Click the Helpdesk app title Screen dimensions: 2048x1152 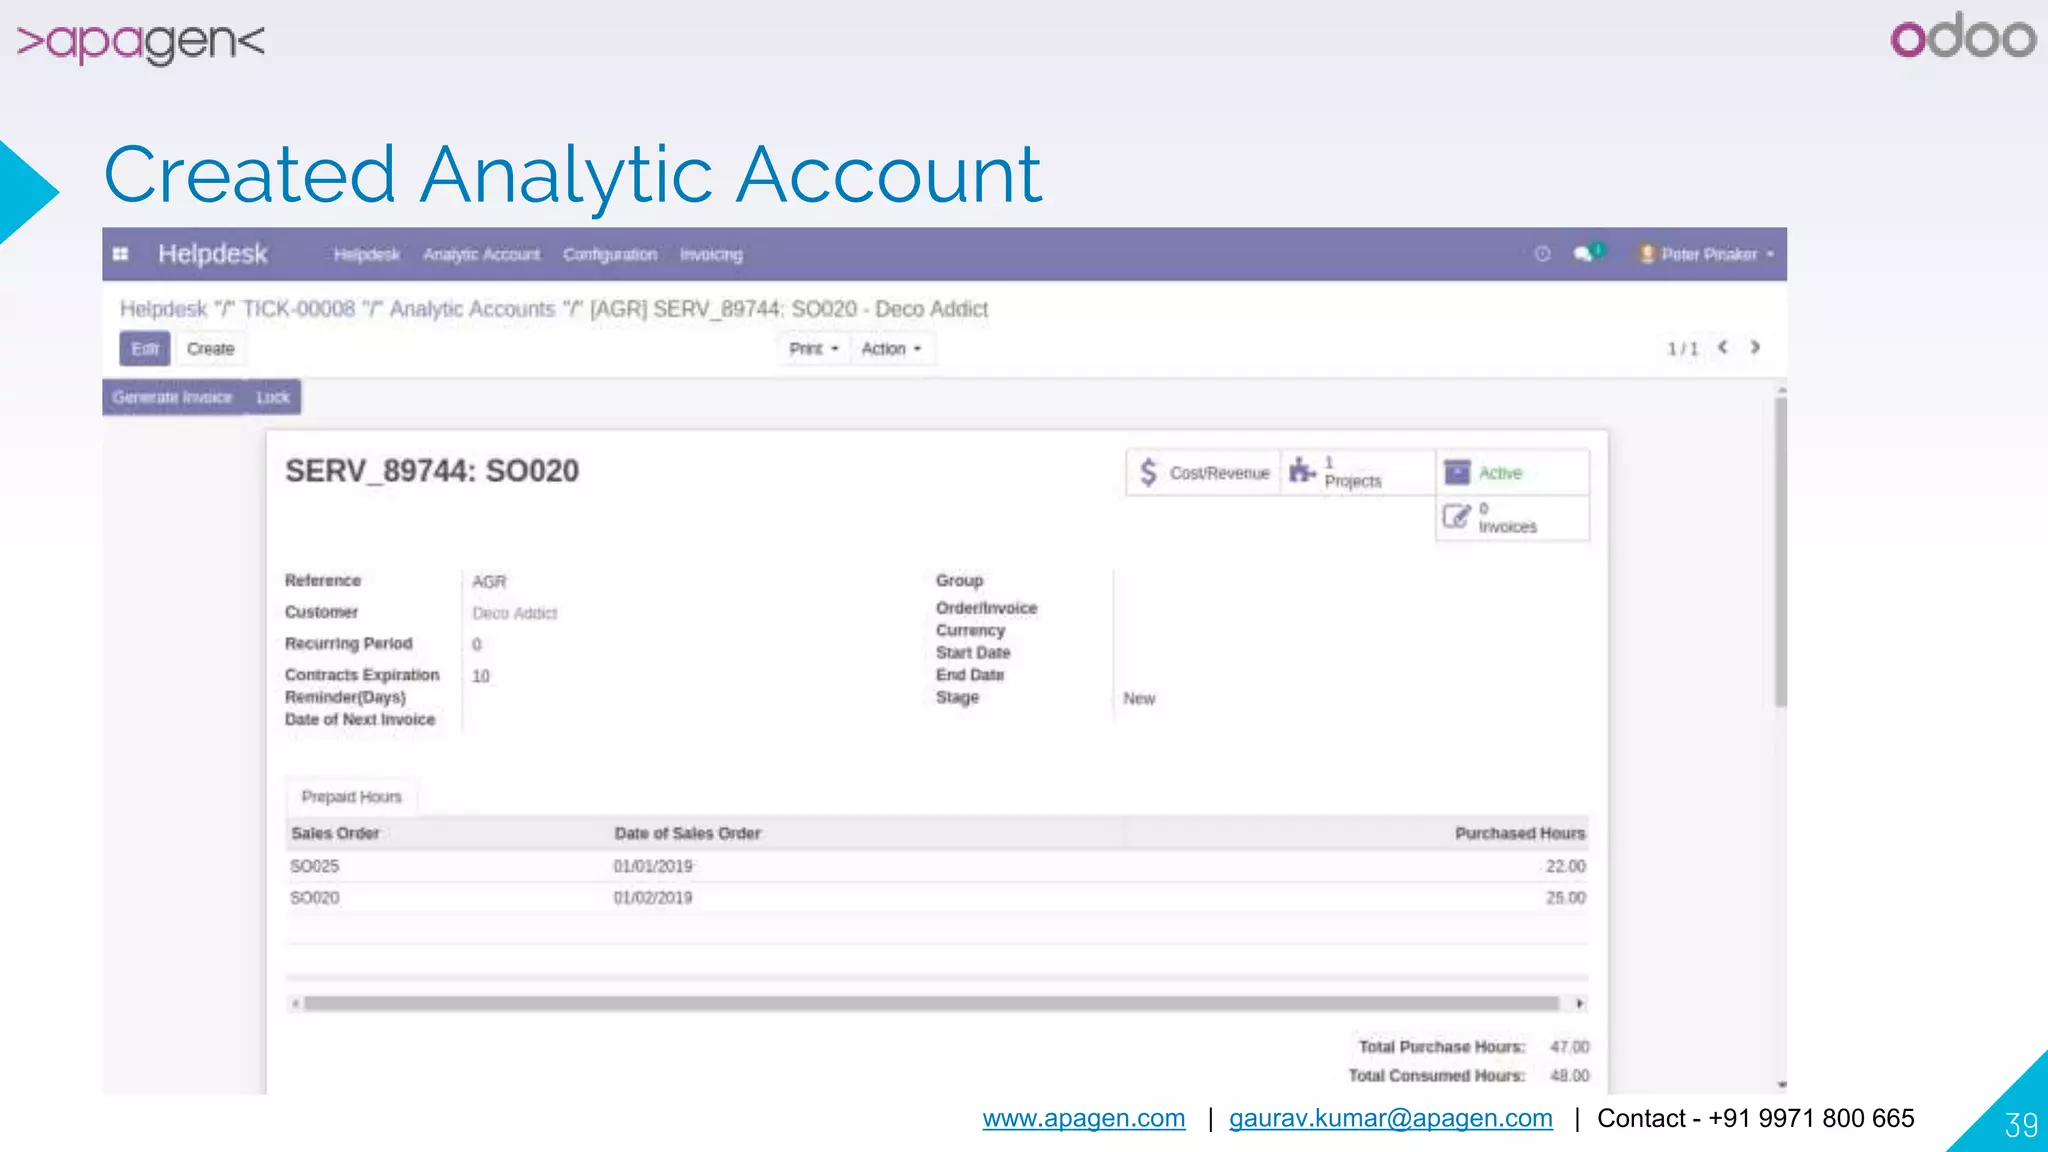point(212,254)
